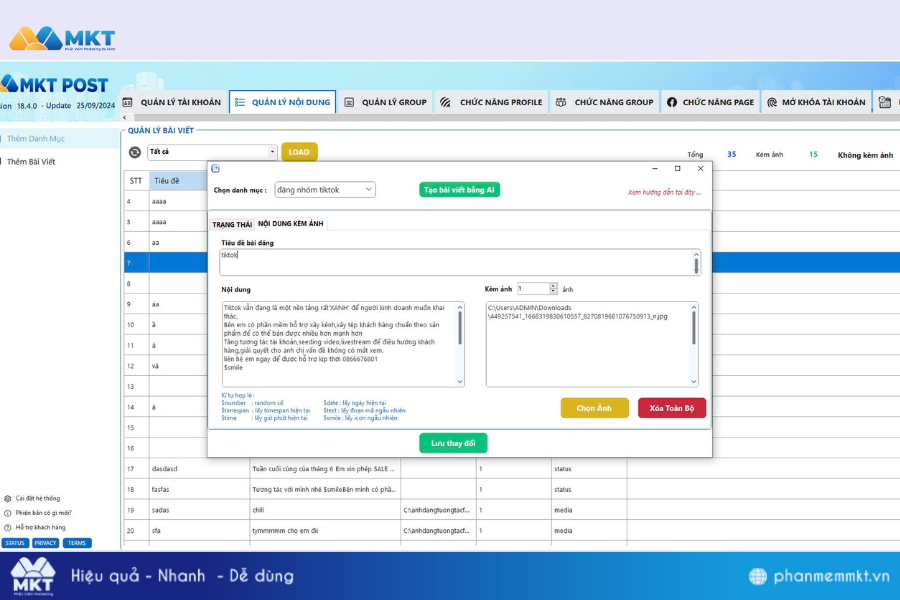Click the STT column header
Screen dimensions: 900x600
point(136,181)
